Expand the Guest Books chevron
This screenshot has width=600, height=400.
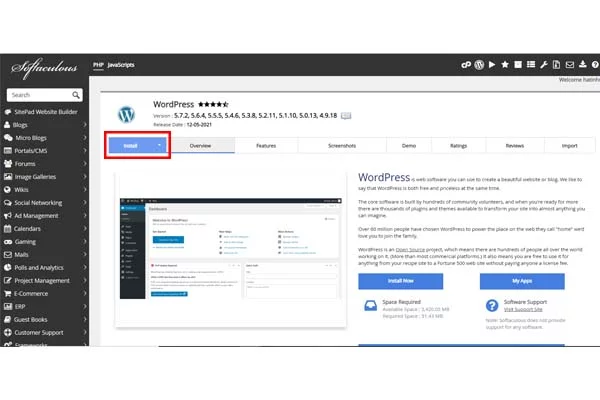click(85, 319)
